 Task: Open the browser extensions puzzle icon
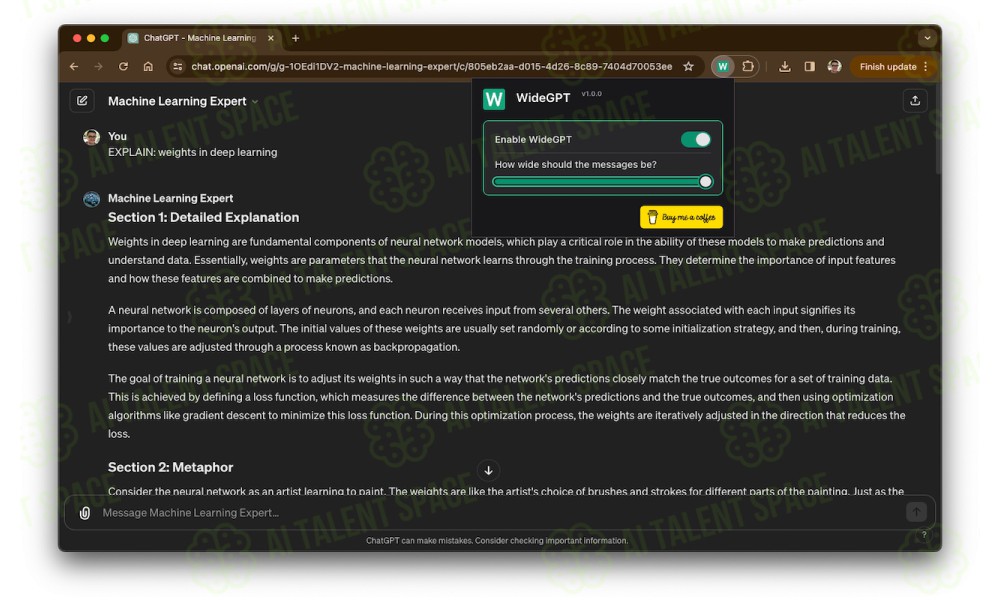tap(747, 66)
